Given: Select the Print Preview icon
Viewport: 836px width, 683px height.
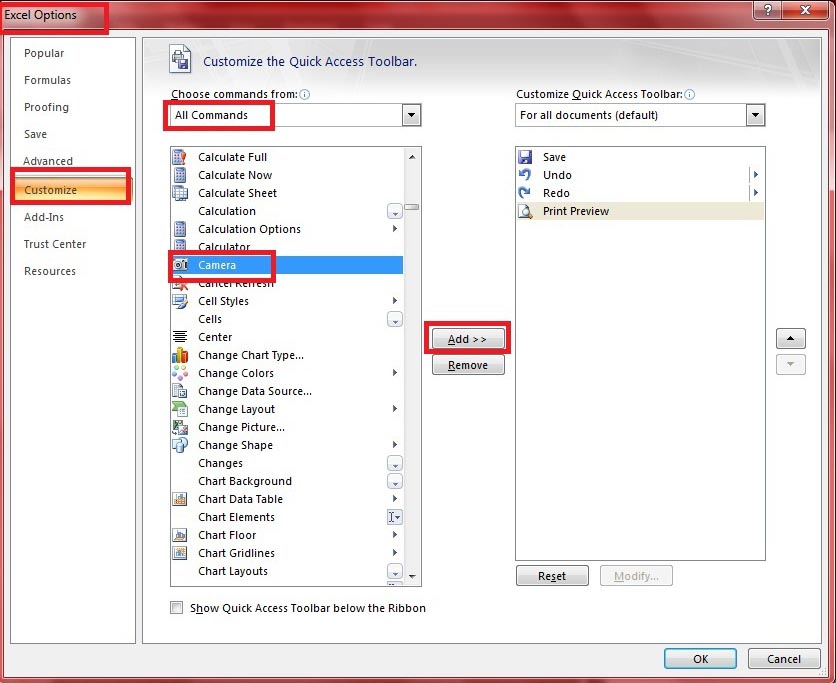Looking at the screenshot, I should 525,211.
